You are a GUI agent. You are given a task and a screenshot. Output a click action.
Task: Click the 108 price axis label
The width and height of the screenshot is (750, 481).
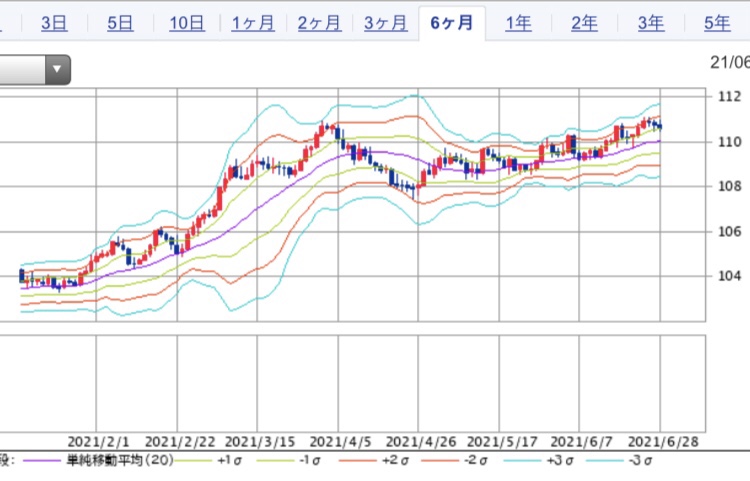[x=729, y=186]
